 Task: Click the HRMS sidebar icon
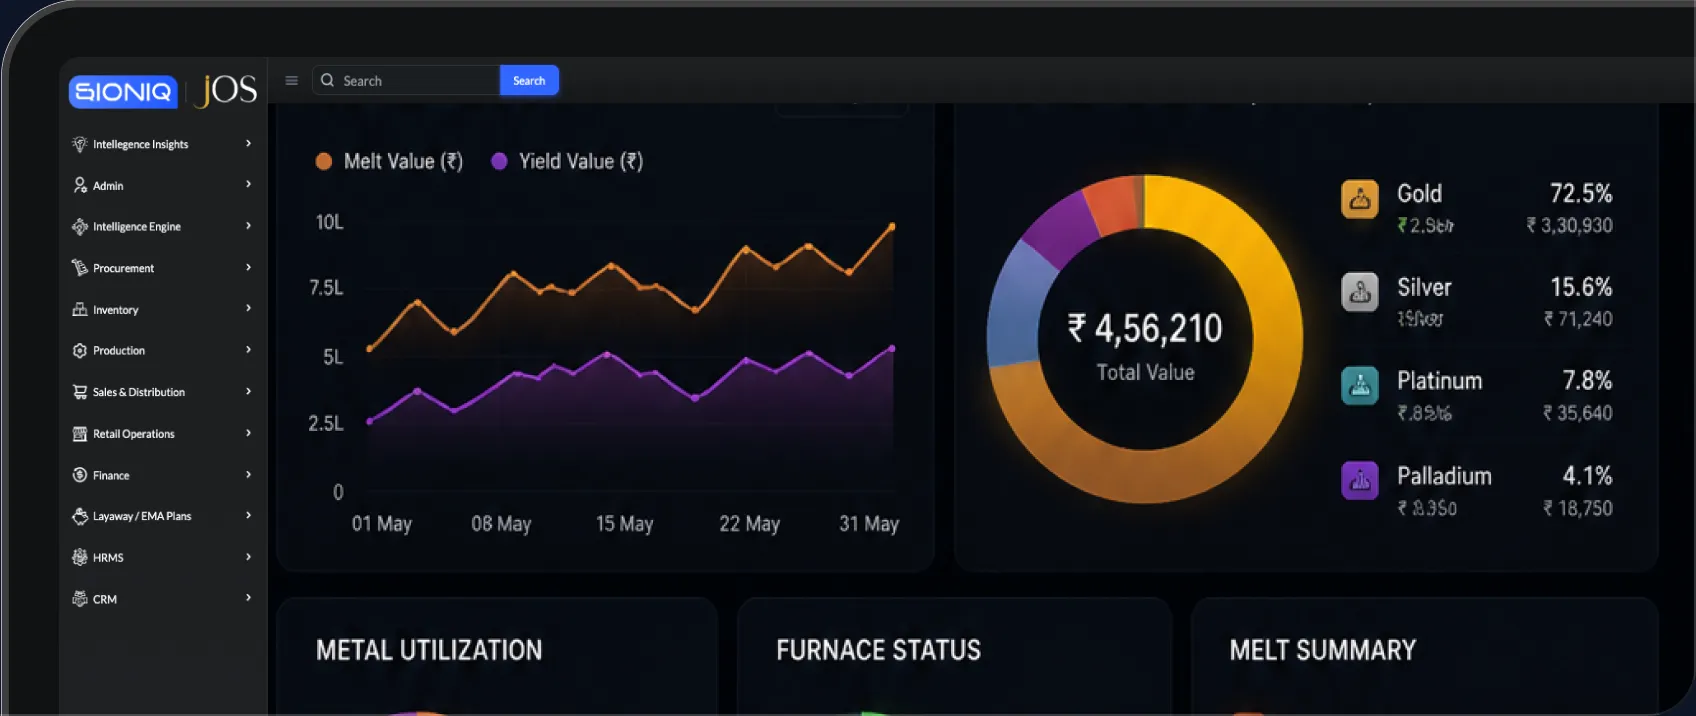80,558
